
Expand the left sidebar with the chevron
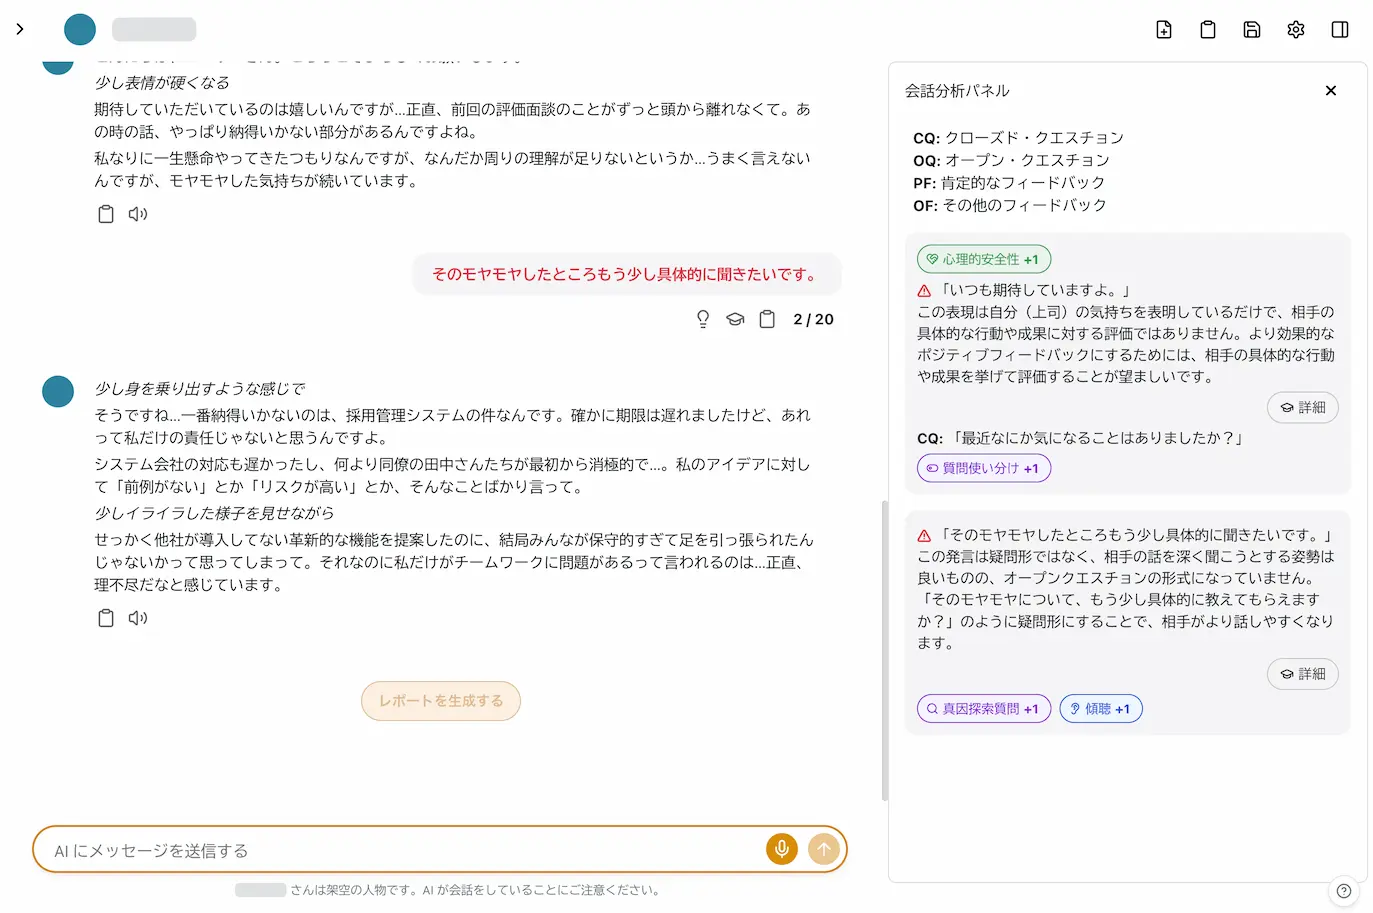coord(19,29)
